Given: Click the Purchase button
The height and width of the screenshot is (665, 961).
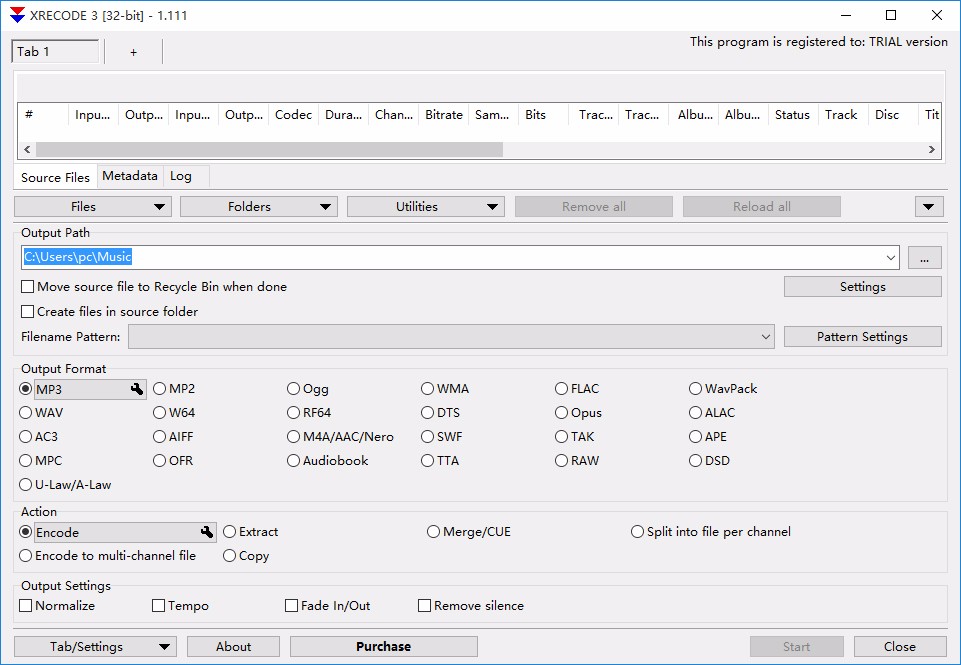Looking at the screenshot, I should pyautogui.click(x=383, y=647).
